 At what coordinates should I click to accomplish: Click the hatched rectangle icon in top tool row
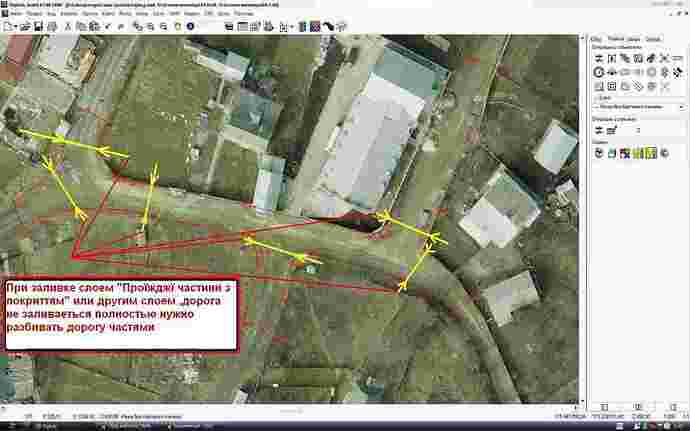(x=638, y=58)
